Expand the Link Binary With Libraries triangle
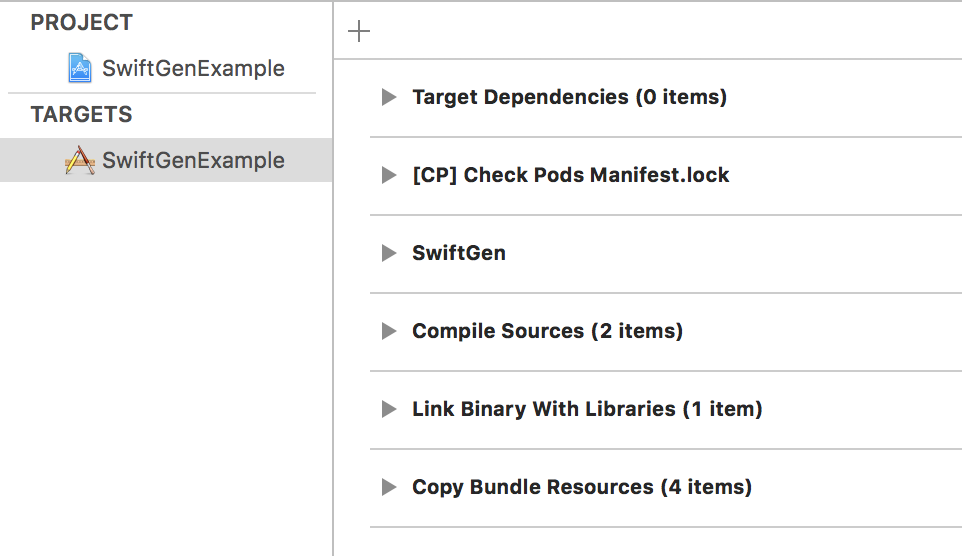Screen dimensions: 962x556 (x=389, y=409)
